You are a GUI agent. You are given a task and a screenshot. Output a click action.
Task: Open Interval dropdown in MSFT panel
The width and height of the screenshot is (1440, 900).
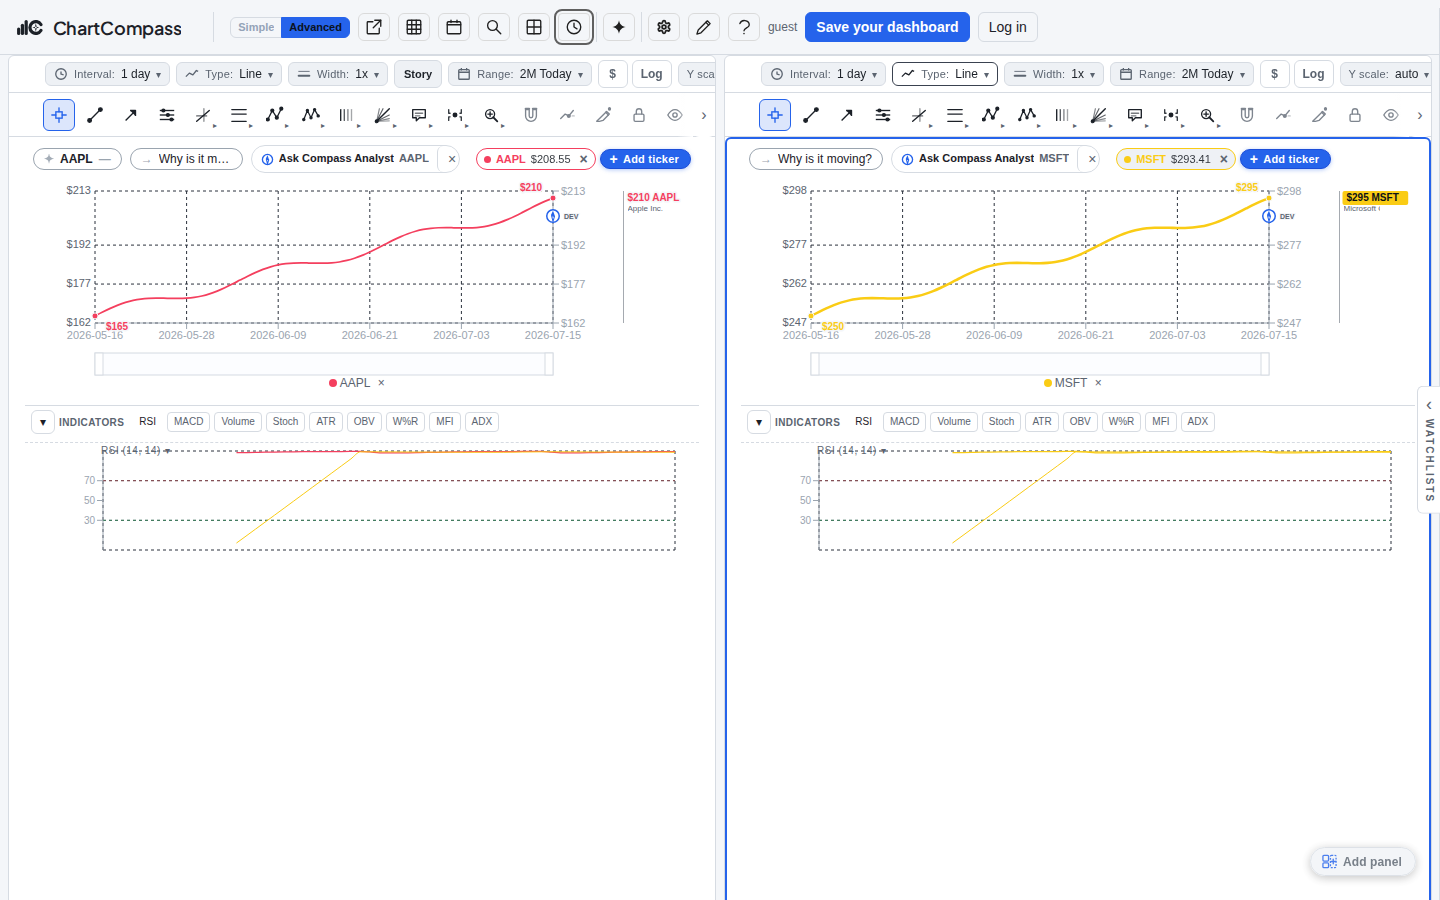tap(823, 74)
